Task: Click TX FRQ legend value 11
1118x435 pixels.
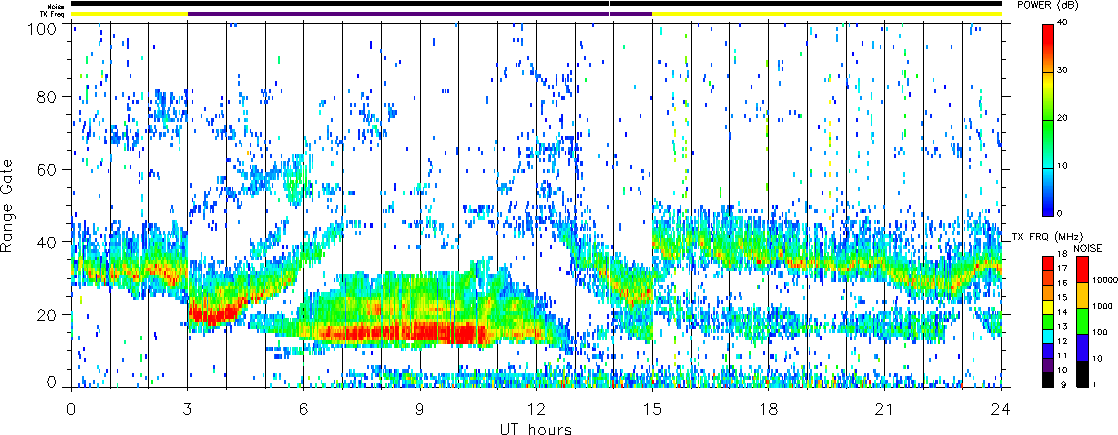Action: (x=1062, y=355)
